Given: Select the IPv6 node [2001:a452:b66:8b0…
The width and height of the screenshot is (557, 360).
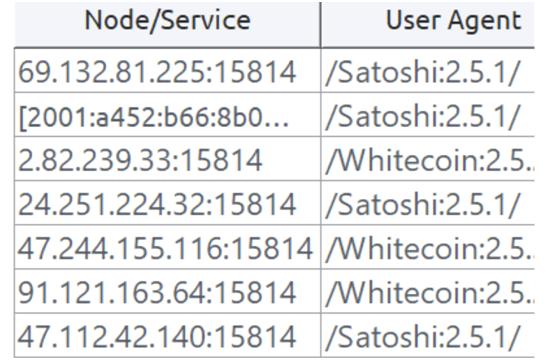Looking at the screenshot, I should coord(153,116).
